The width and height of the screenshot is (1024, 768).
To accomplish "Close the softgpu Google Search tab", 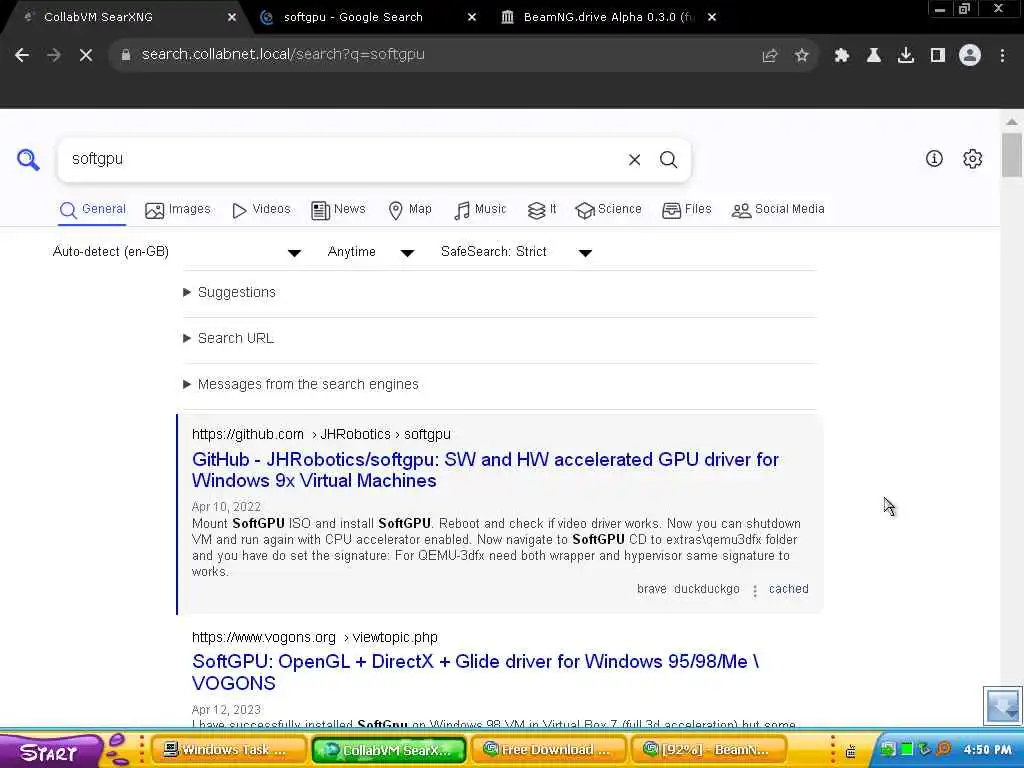I will coord(472,18).
